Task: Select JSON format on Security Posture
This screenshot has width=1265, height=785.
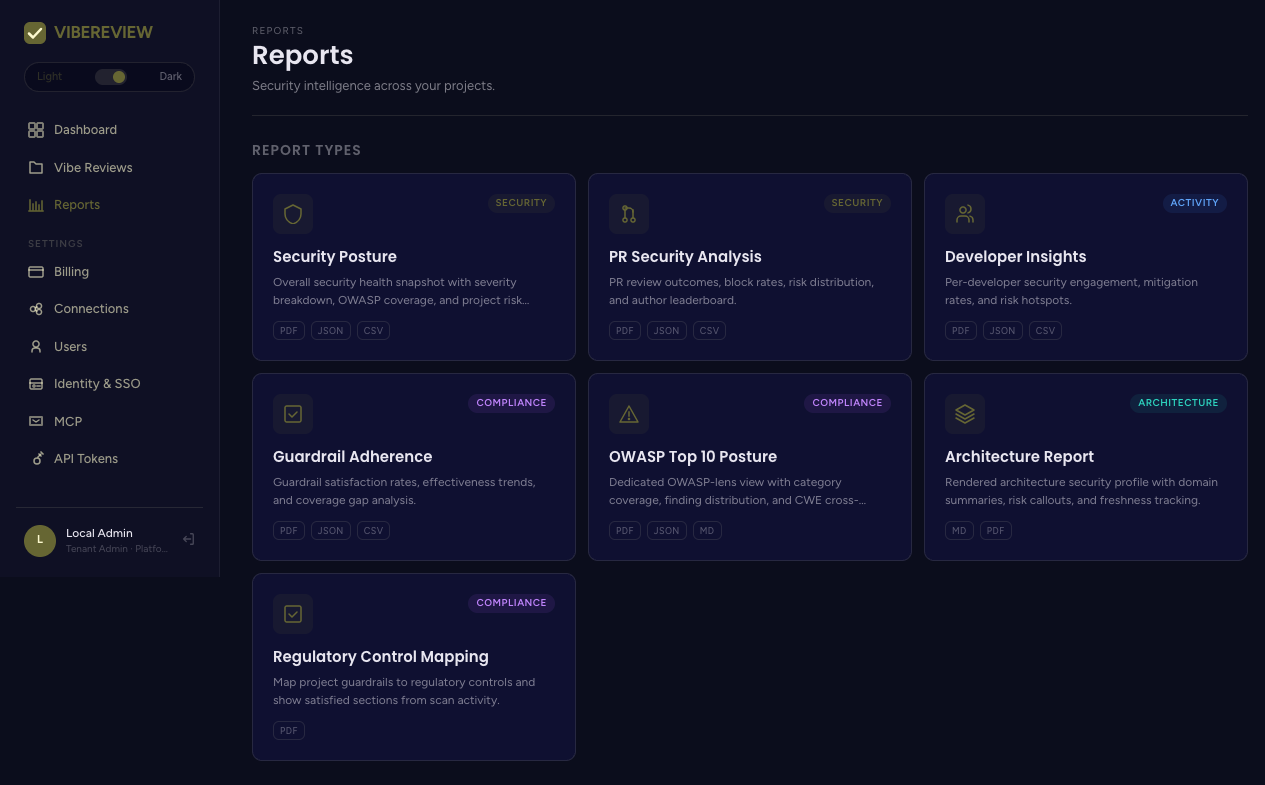Action: coord(331,331)
